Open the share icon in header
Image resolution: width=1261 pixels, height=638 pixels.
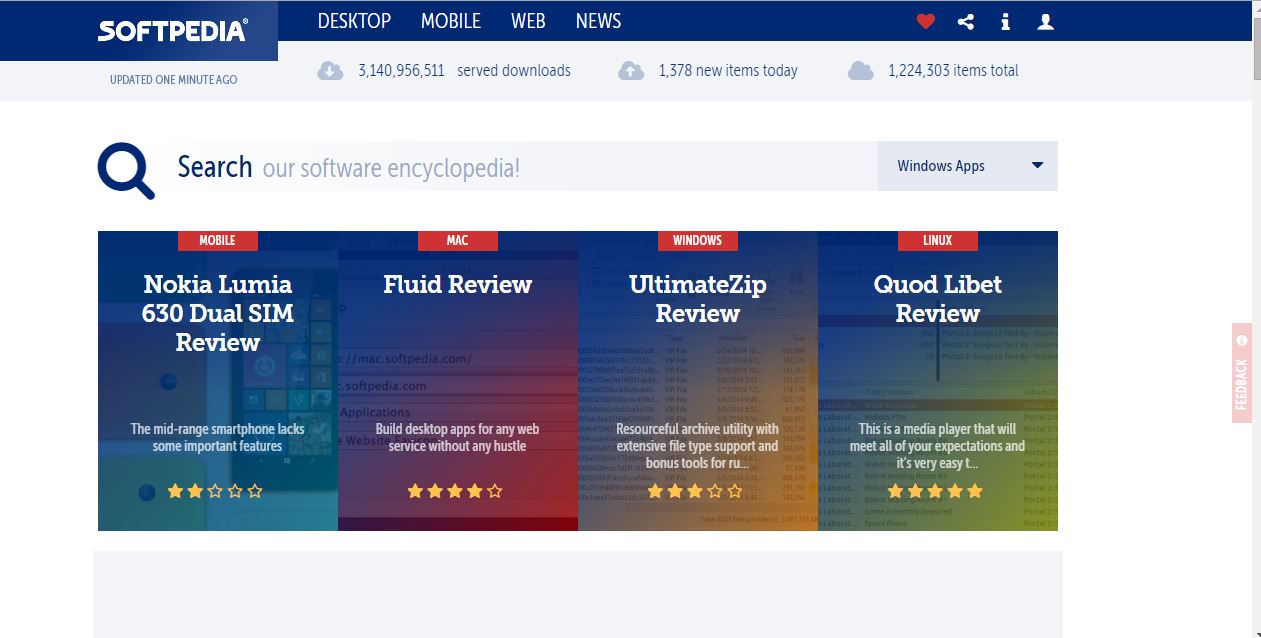(966, 21)
